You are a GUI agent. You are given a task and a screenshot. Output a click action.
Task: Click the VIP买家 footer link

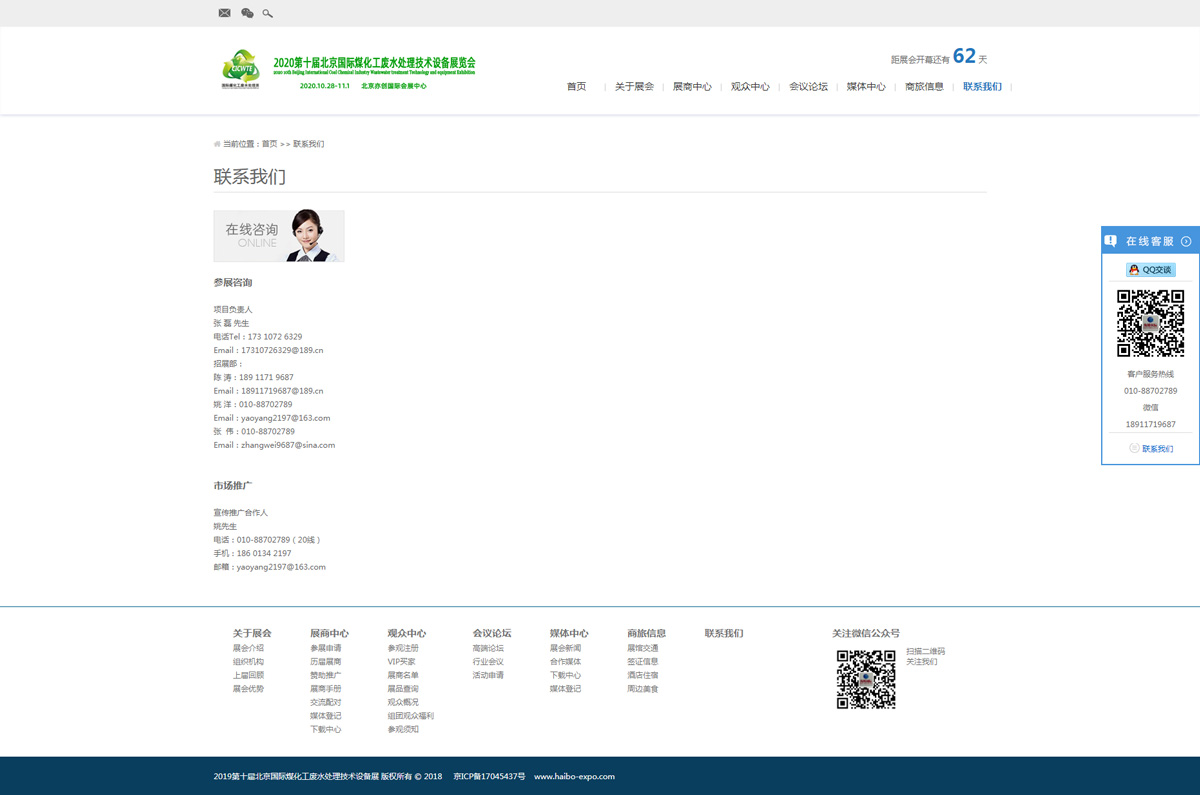pyautogui.click(x=401, y=662)
